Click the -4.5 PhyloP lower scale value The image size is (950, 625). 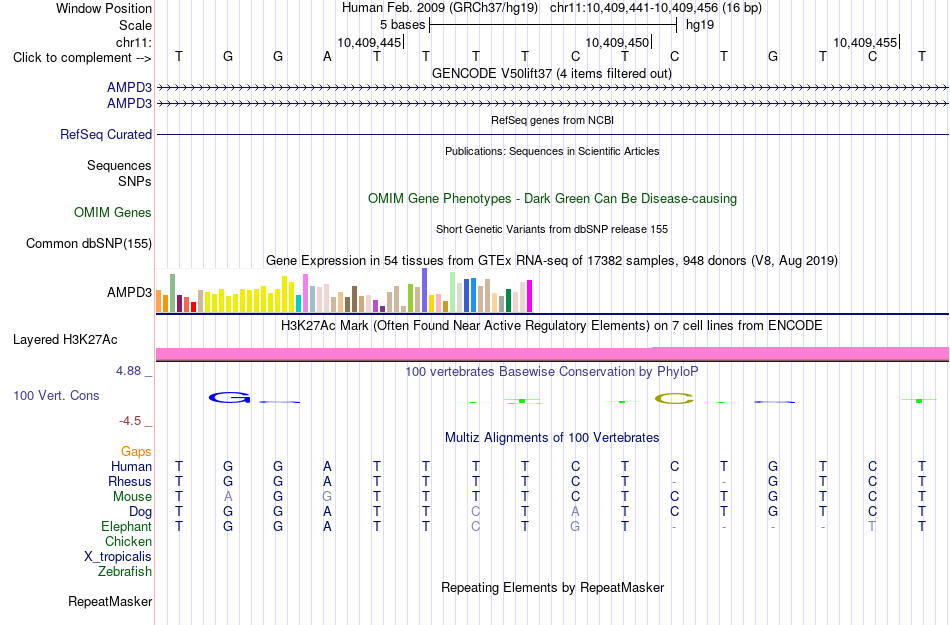[130, 420]
